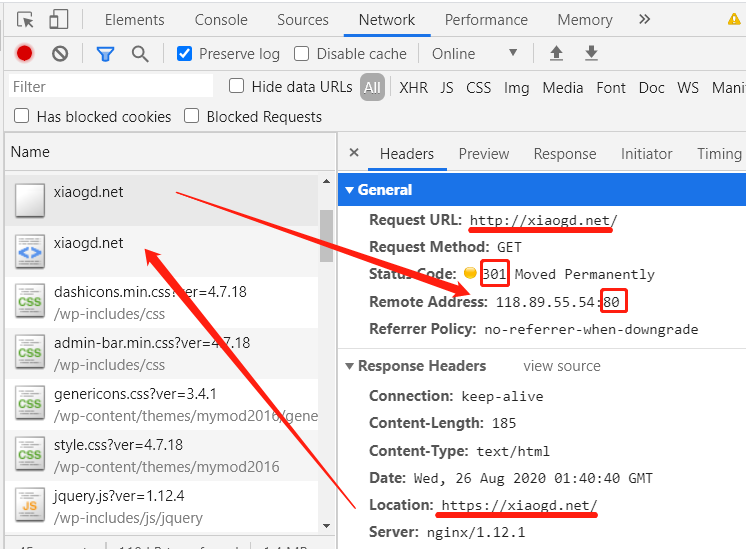746x549 pixels.
Task: Open the Network tab
Action: tap(387, 20)
